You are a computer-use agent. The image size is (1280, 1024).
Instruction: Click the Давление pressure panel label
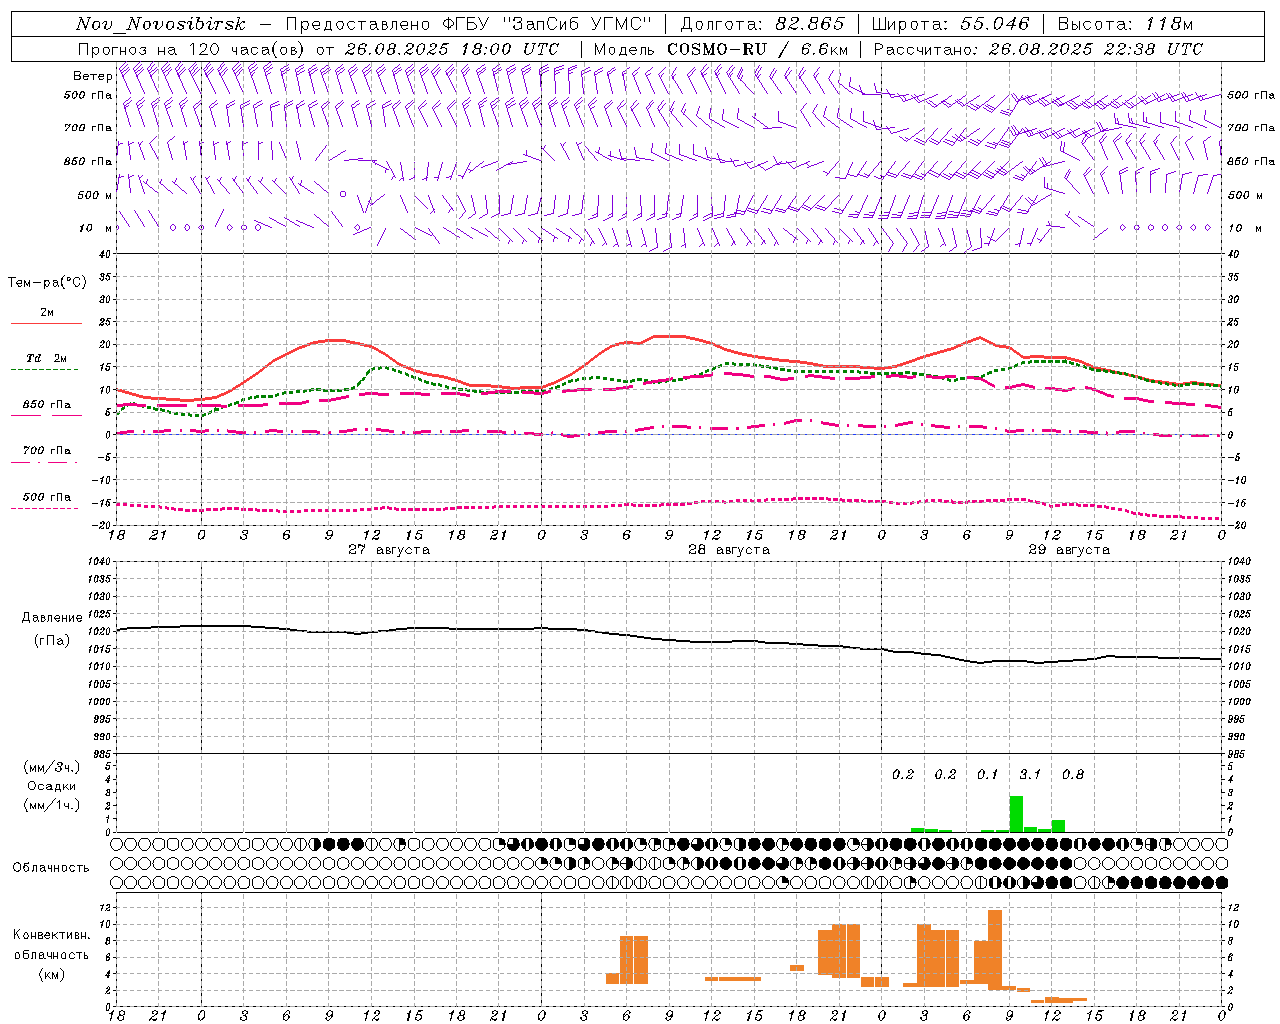click(52, 618)
